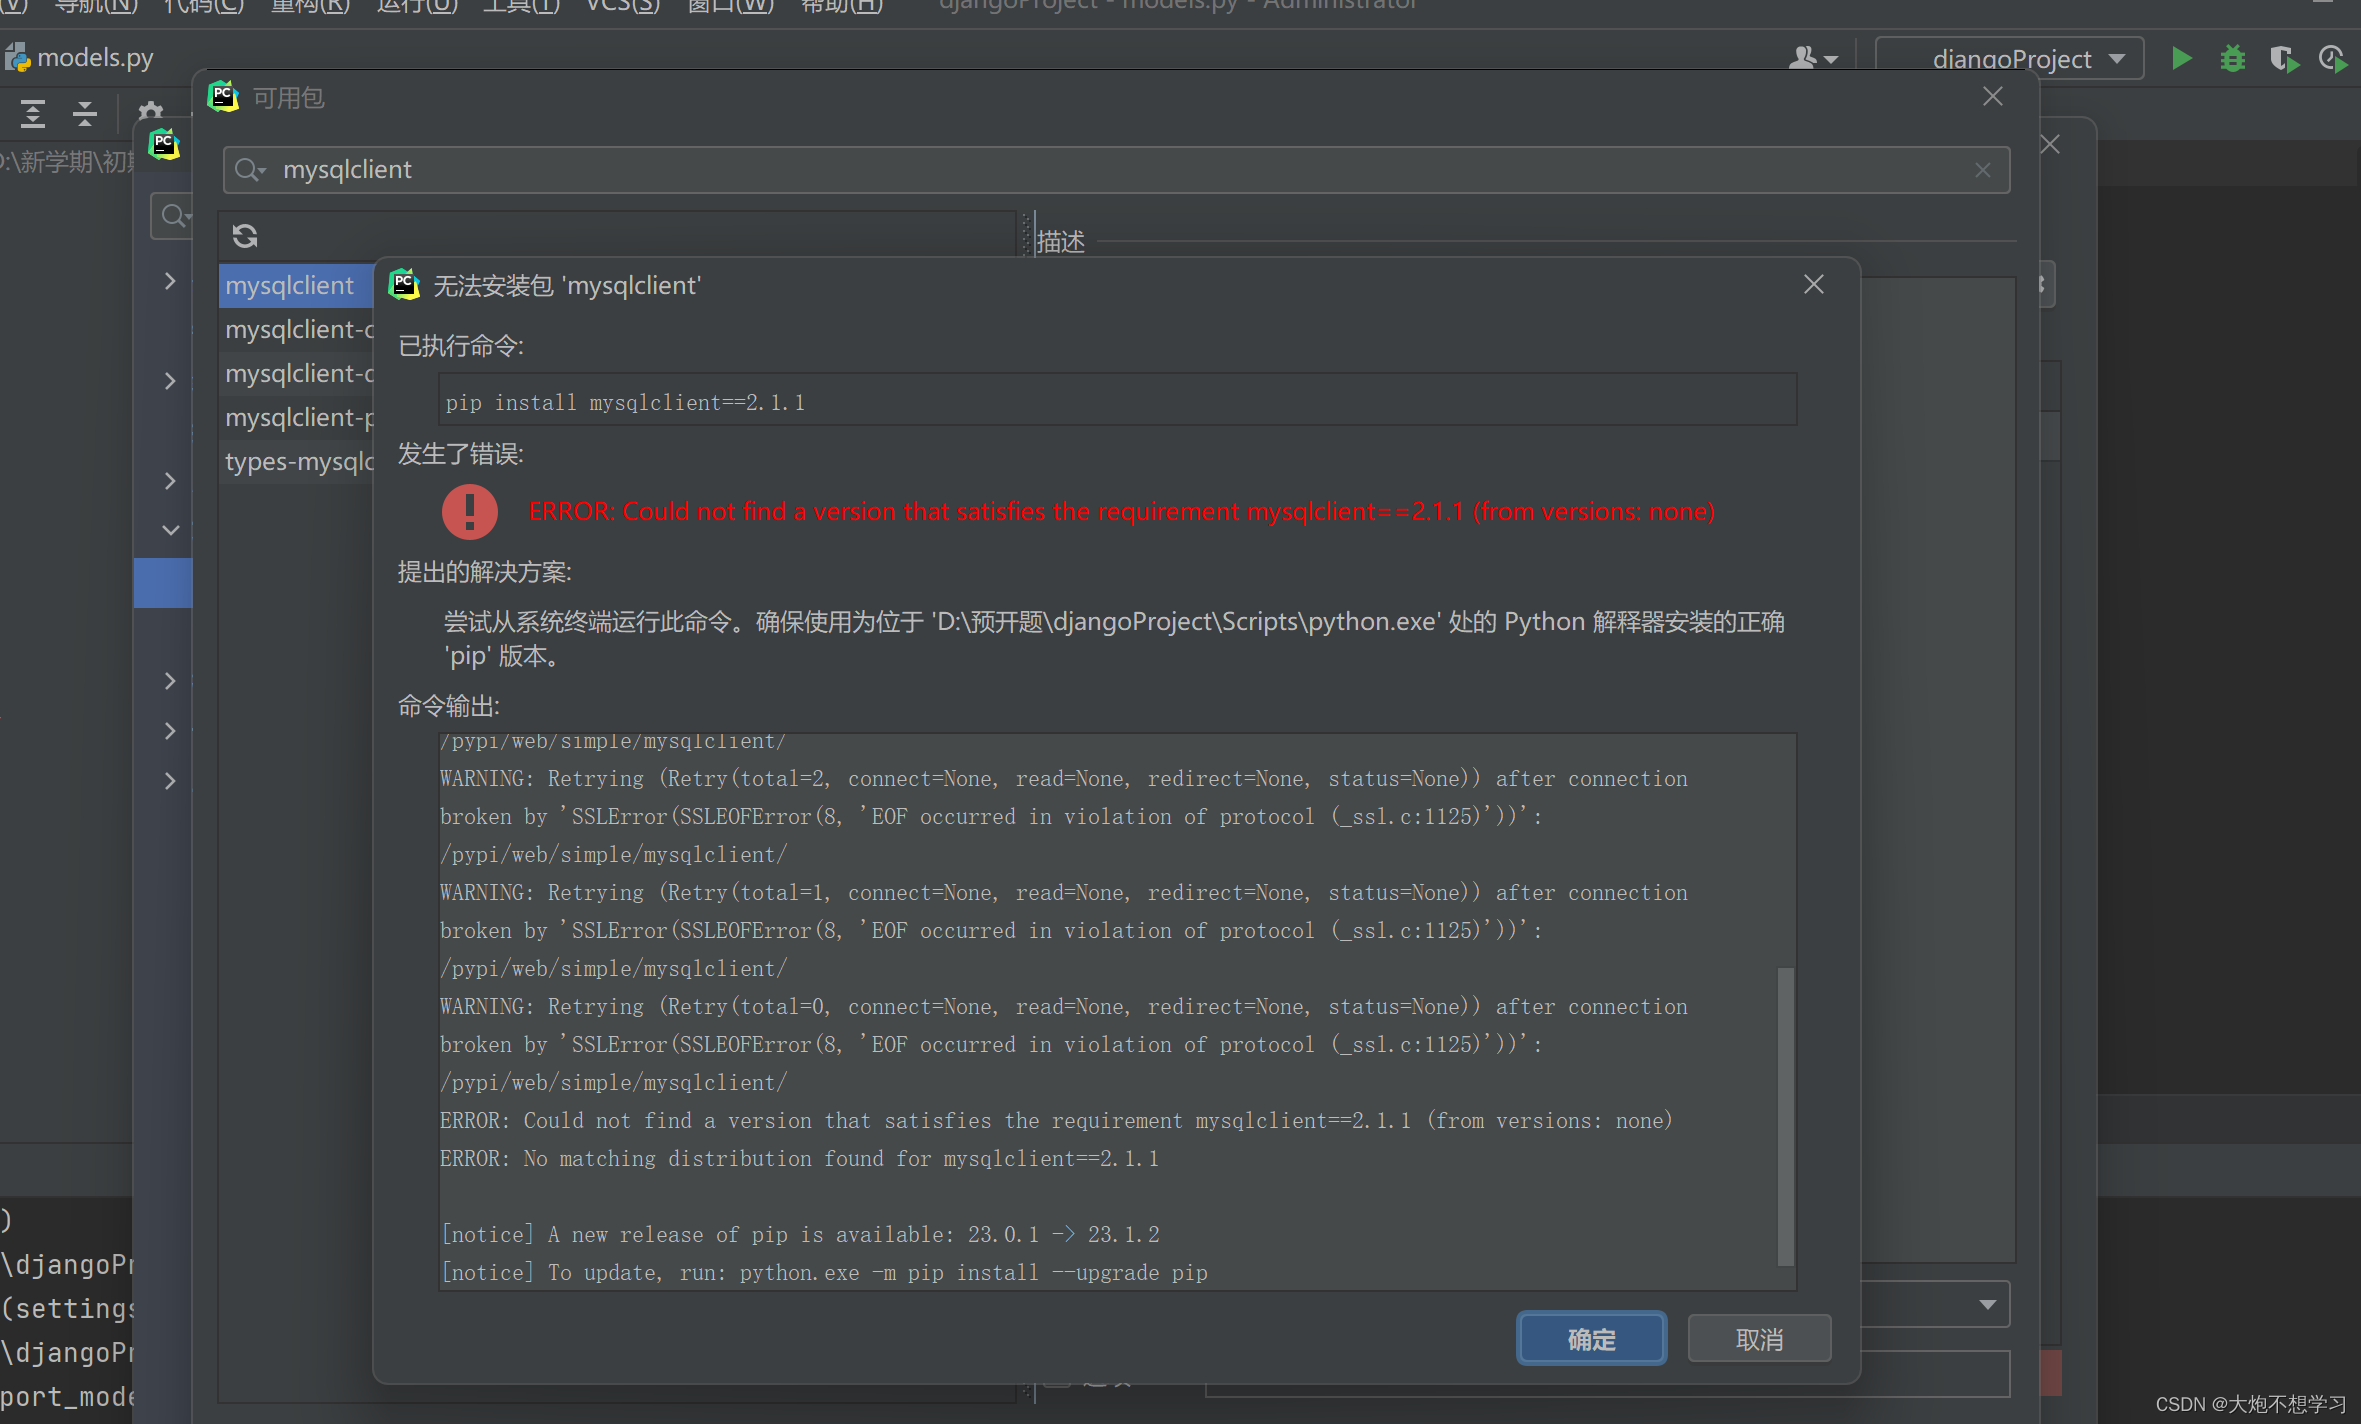The width and height of the screenshot is (2361, 1424).
Task: Open 重构(R) menu
Action: (310, 6)
